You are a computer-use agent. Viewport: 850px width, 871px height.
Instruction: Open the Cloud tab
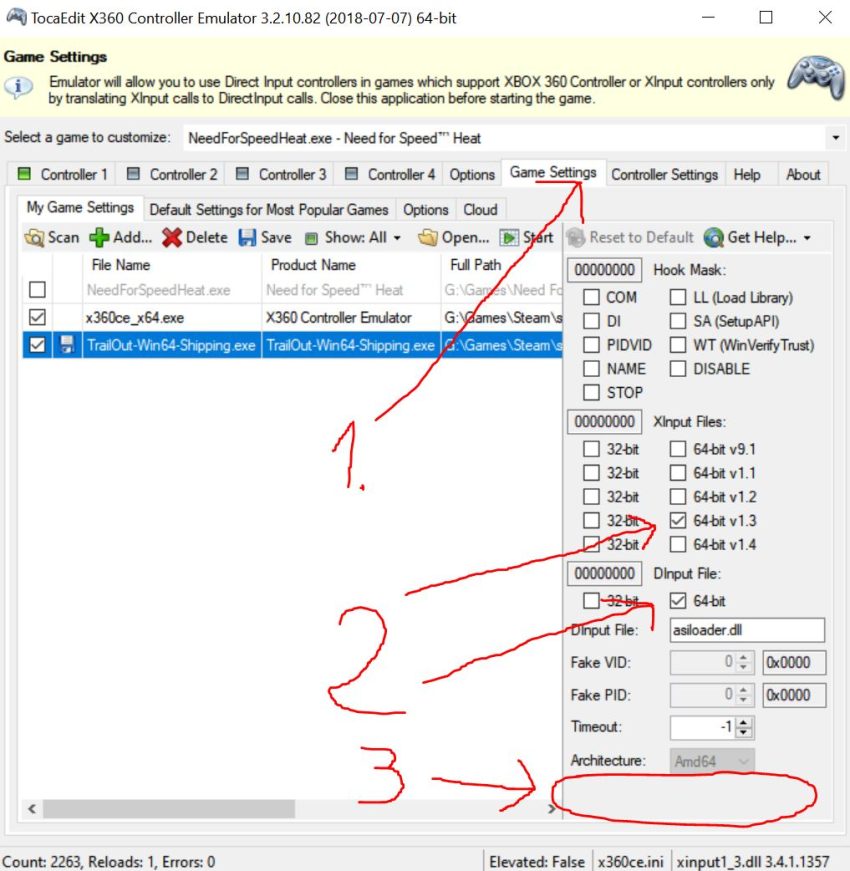click(481, 209)
